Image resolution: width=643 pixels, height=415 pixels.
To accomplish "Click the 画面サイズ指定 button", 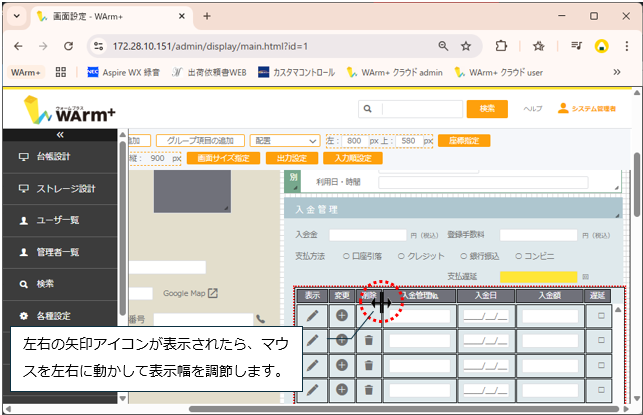I will 223,158.
